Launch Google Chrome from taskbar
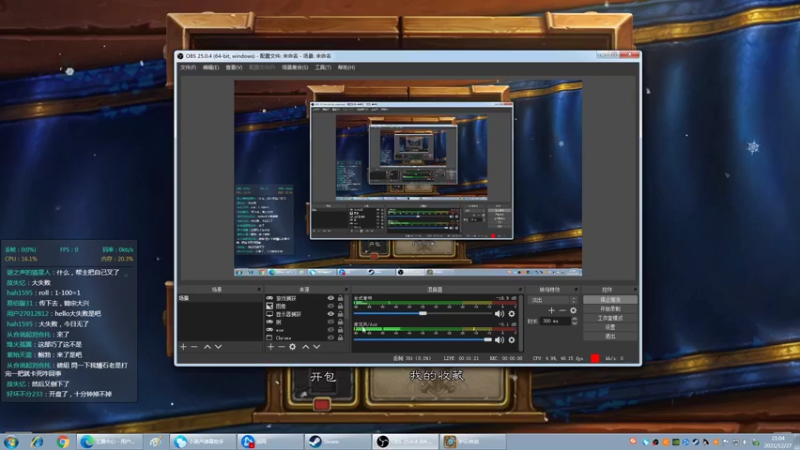Image resolution: width=800 pixels, height=450 pixels. pyautogui.click(x=63, y=442)
